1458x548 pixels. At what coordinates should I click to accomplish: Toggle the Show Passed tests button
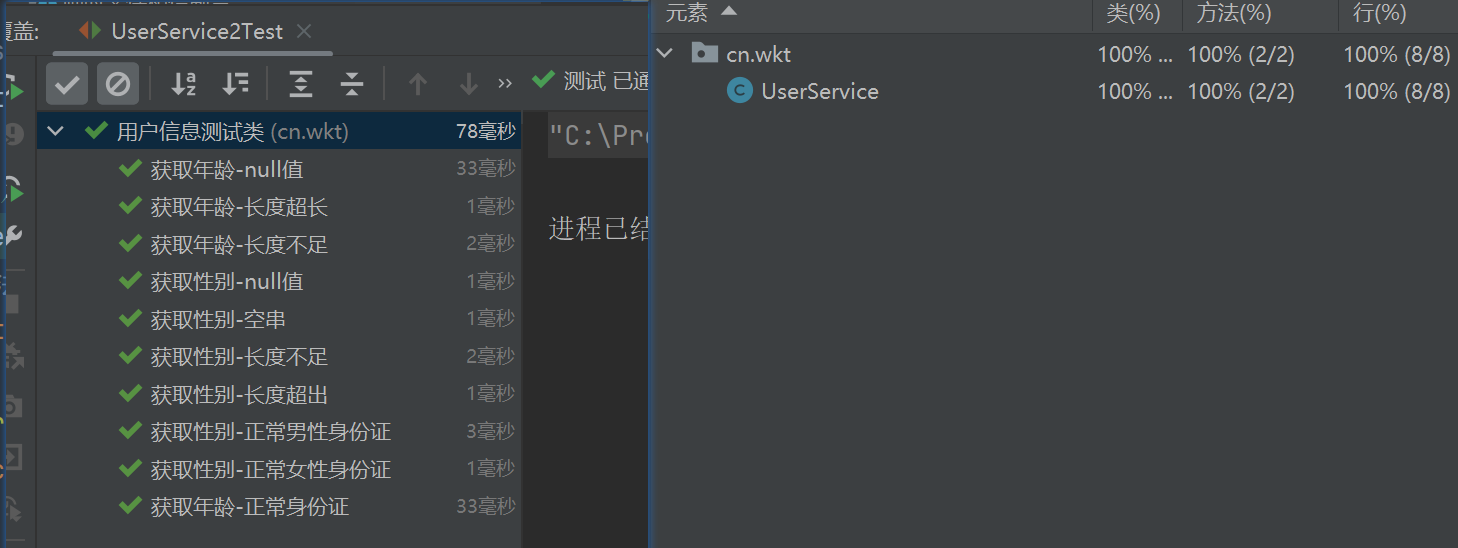(x=67, y=84)
